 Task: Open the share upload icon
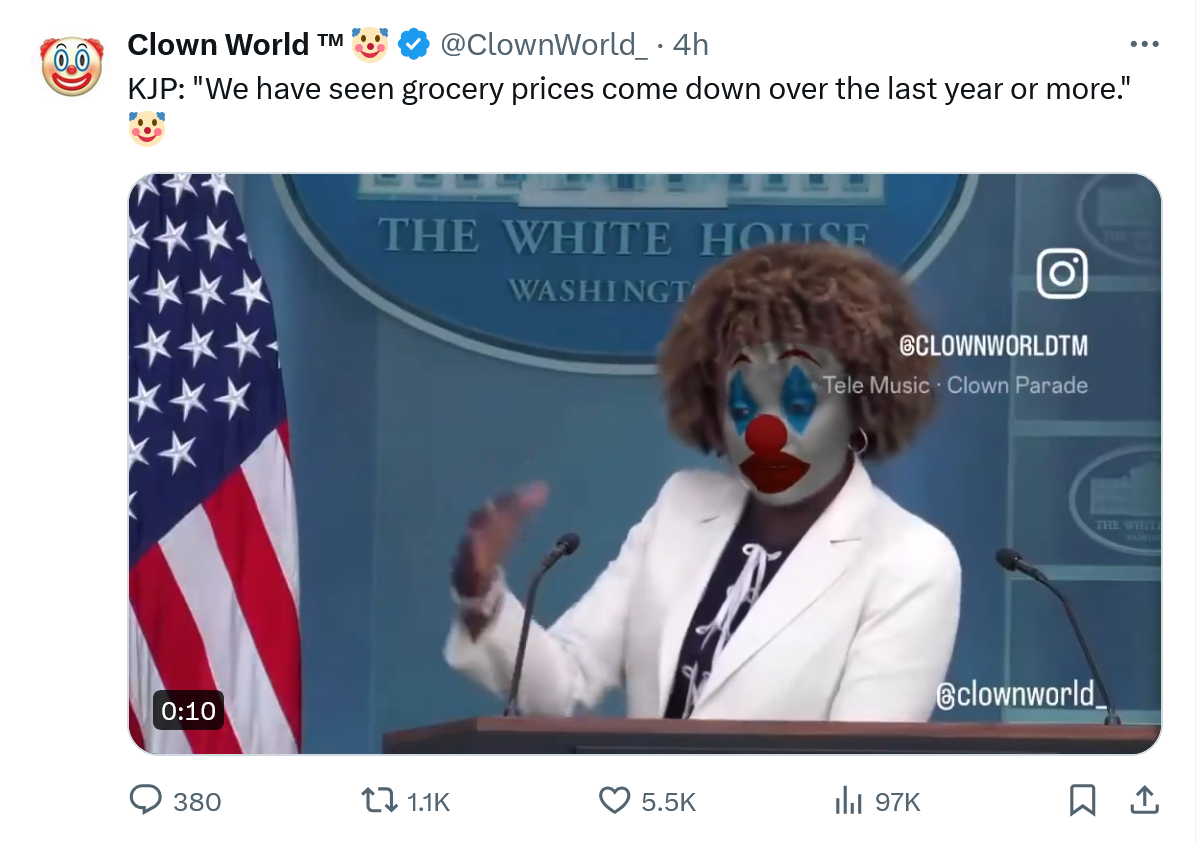(x=1144, y=801)
